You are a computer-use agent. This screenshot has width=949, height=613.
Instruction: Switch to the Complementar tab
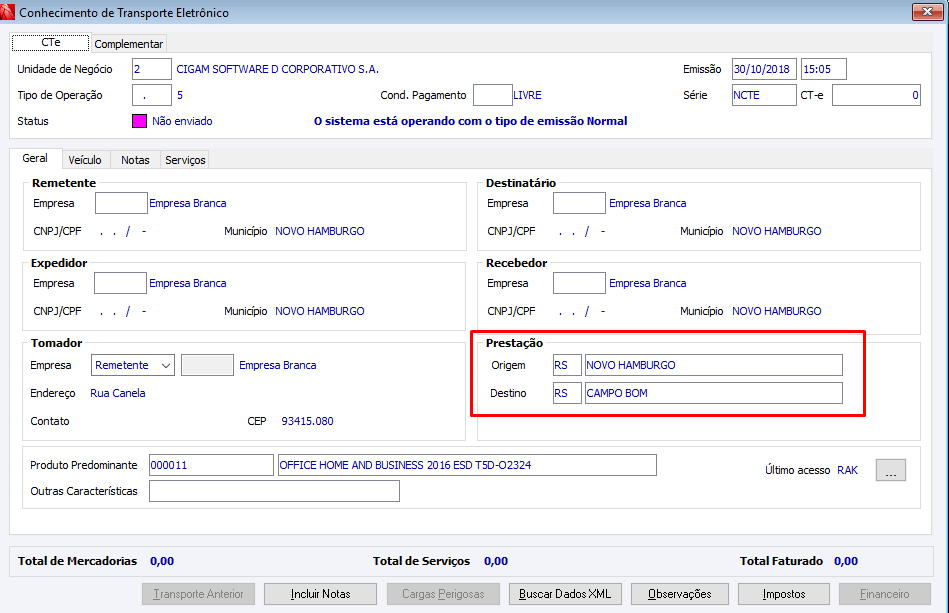(x=128, y=44)
